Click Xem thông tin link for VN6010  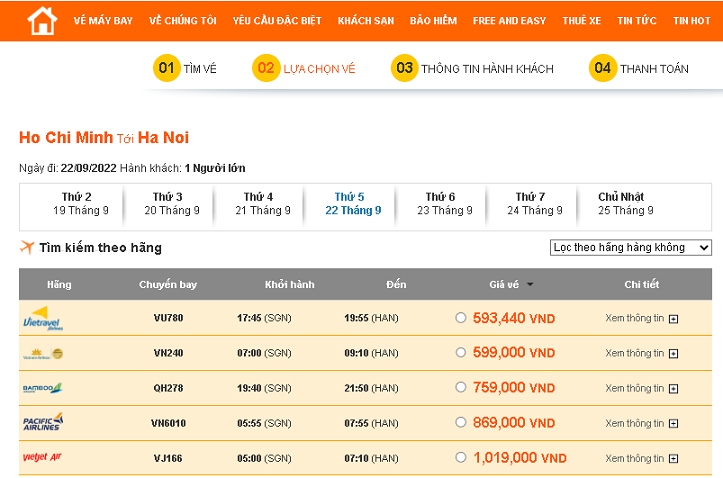click(634, 423)
